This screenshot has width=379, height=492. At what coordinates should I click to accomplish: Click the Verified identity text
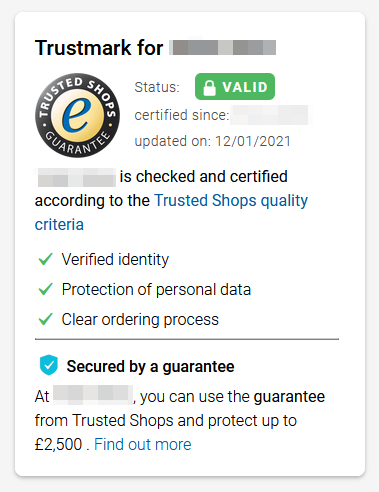[115, 259]
